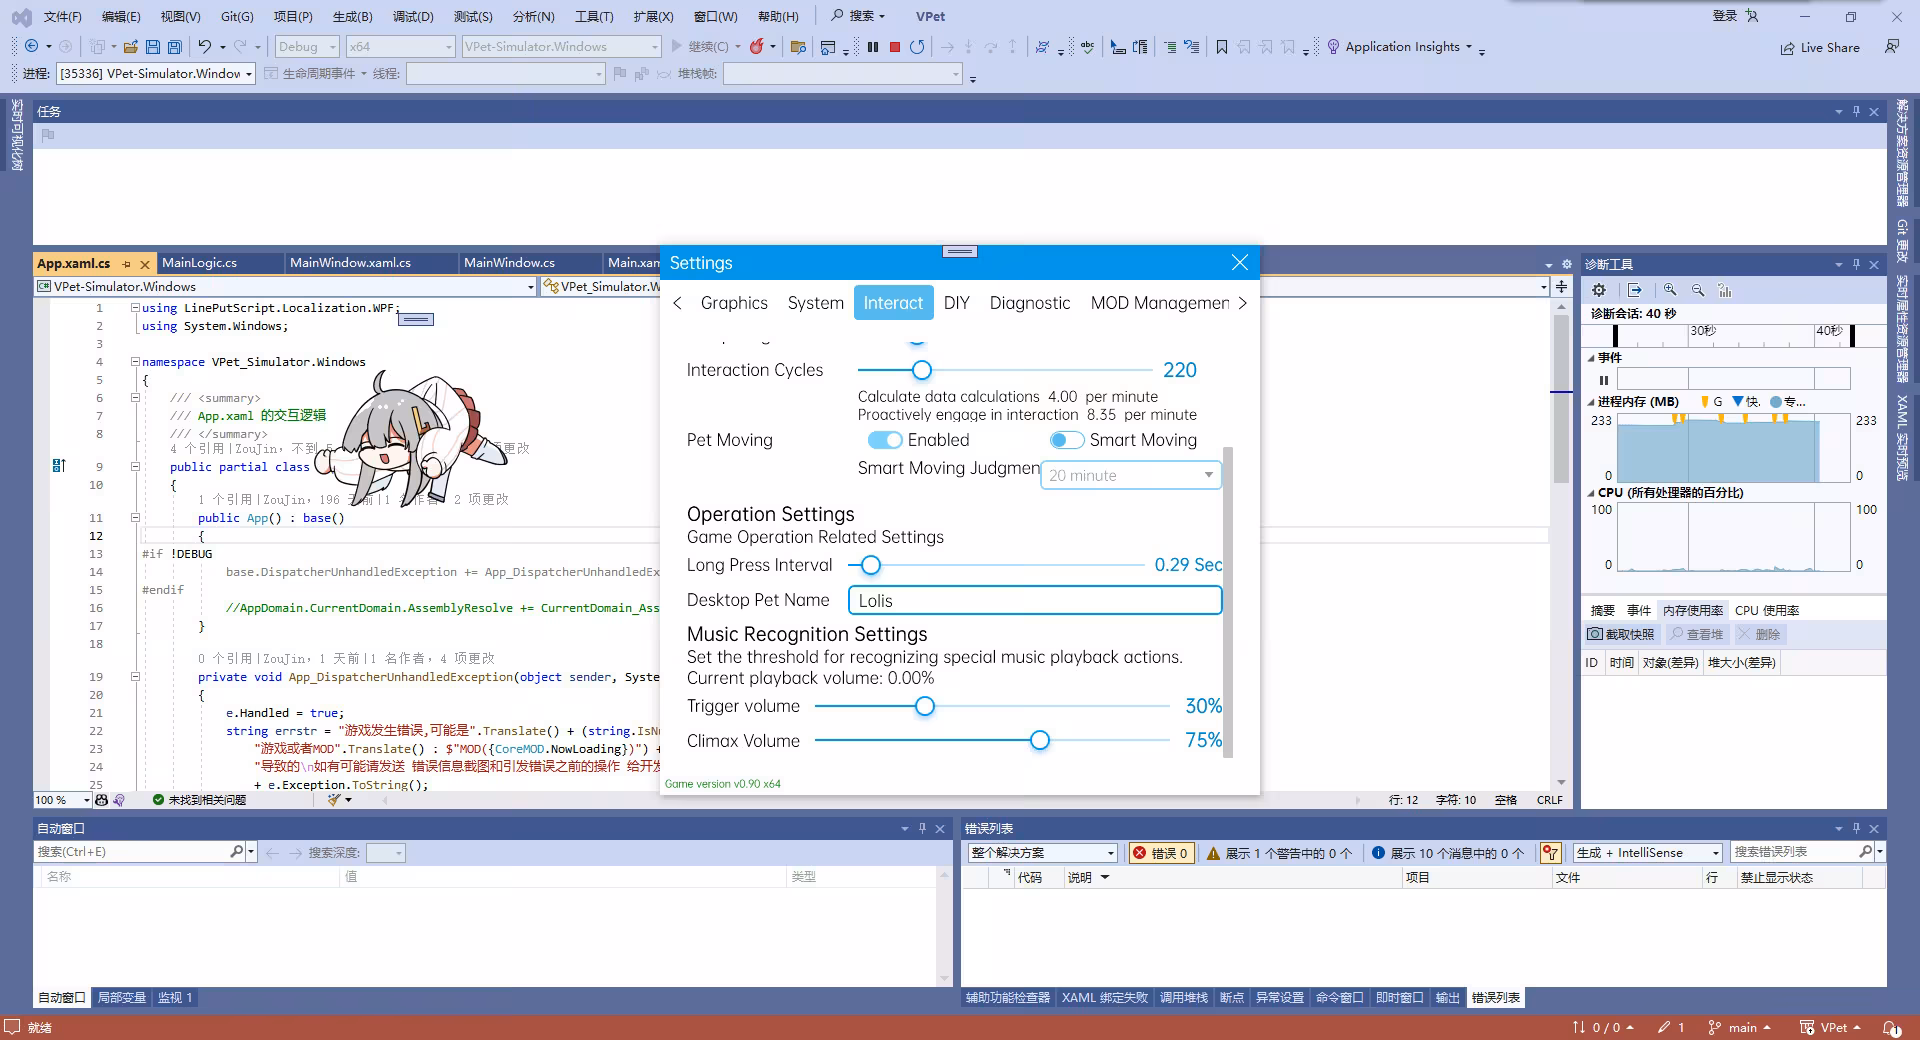
Task: Click the split editor plus icon
Action: (x=1561, y=287)
